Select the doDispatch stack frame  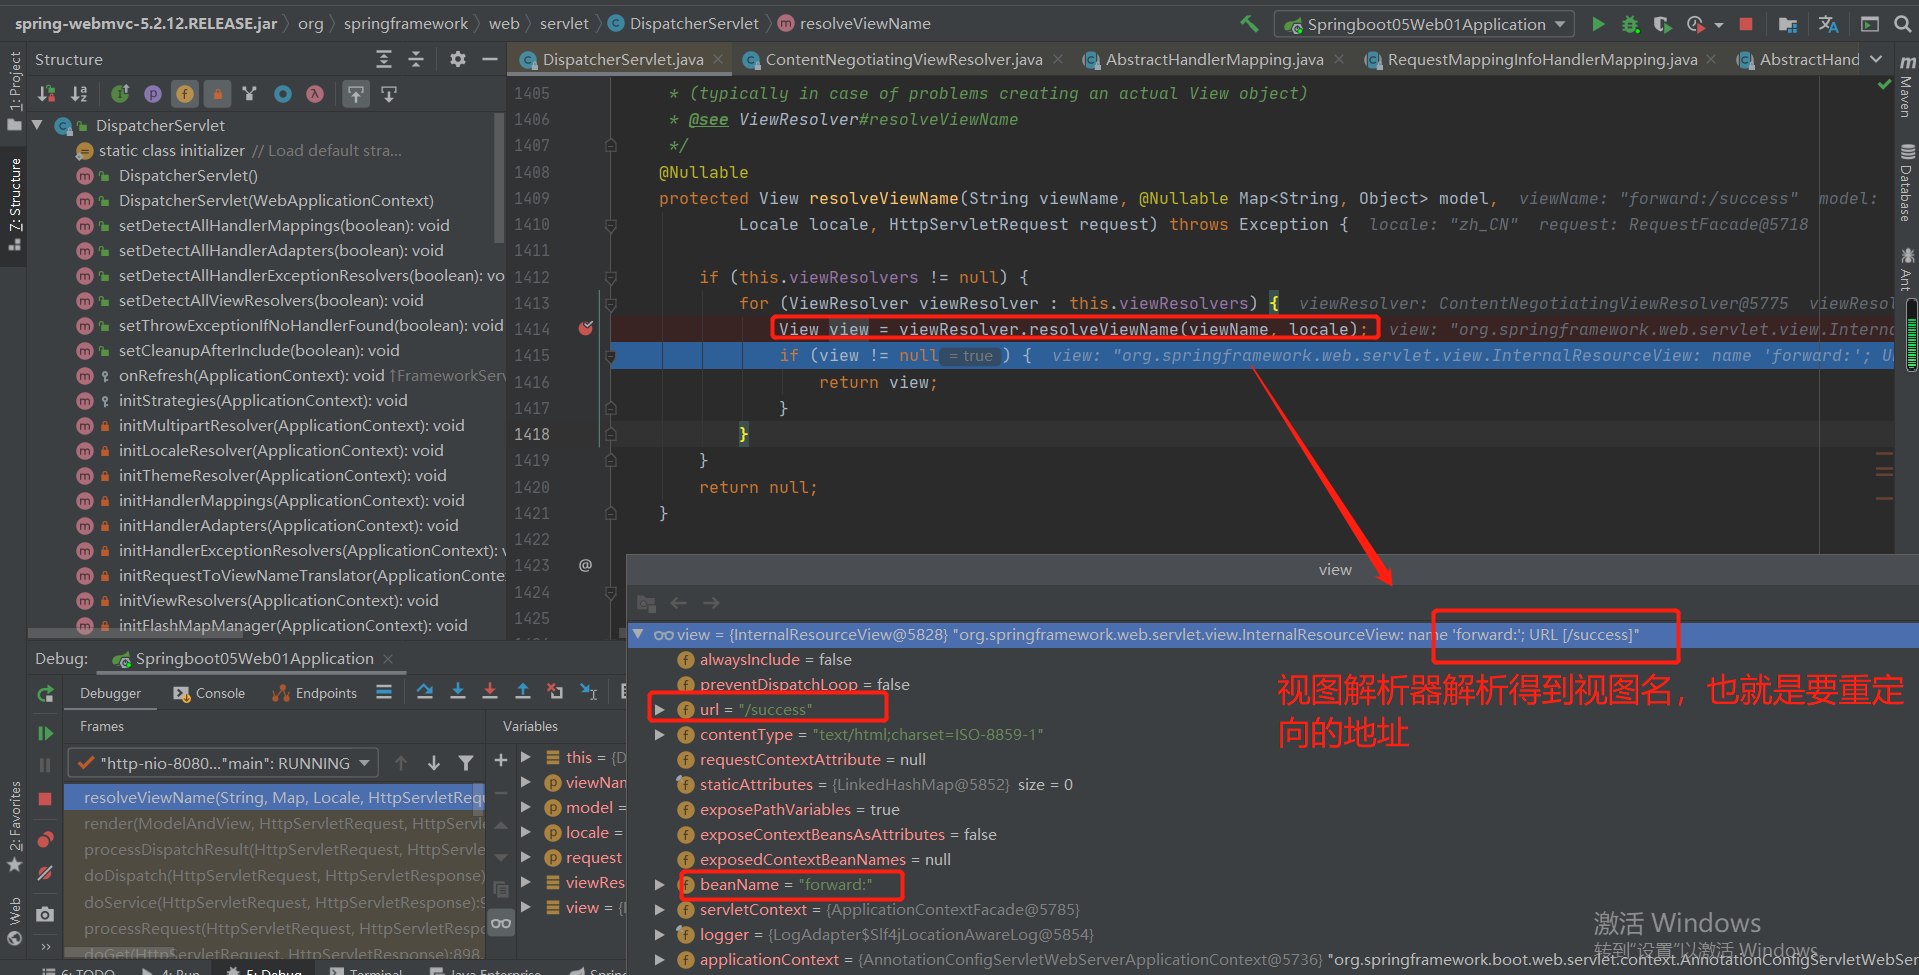(x=275, y=875)
